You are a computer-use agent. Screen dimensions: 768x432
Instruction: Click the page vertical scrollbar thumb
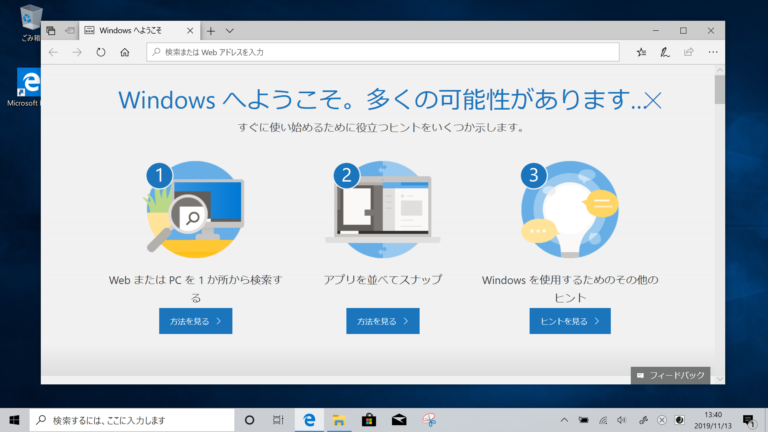(719, 90)
